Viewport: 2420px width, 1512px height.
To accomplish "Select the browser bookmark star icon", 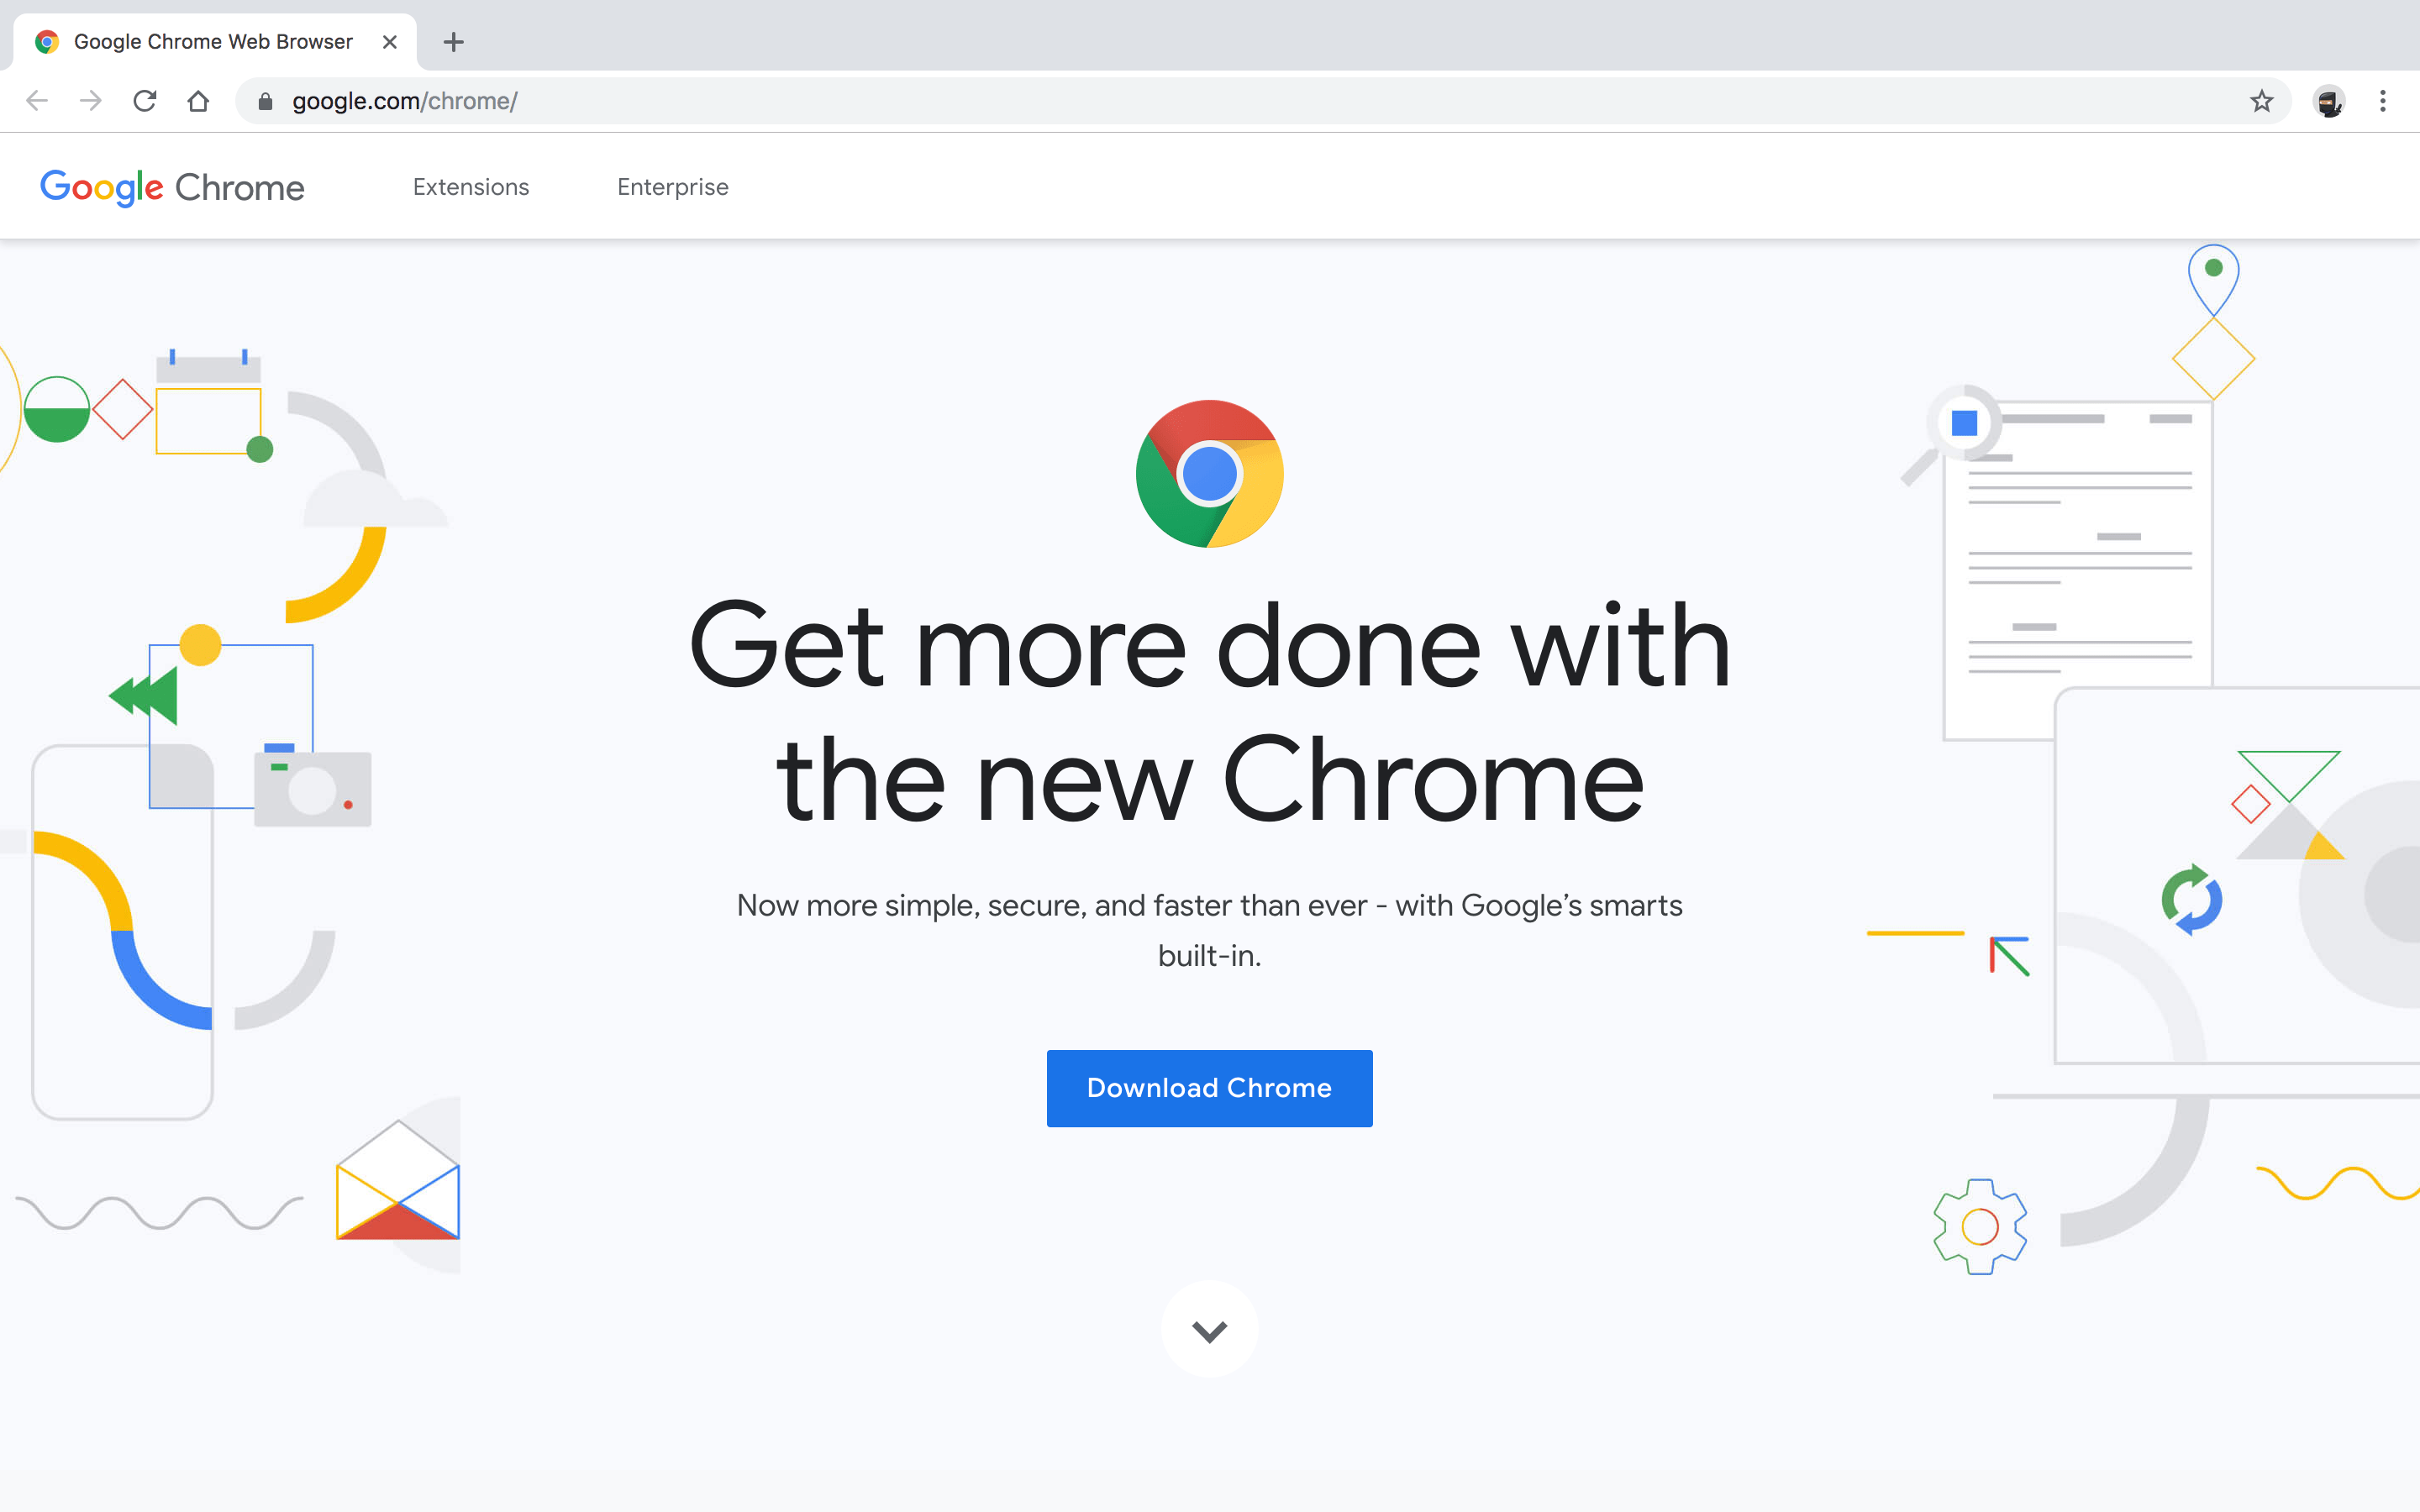I will point(2261,101).
